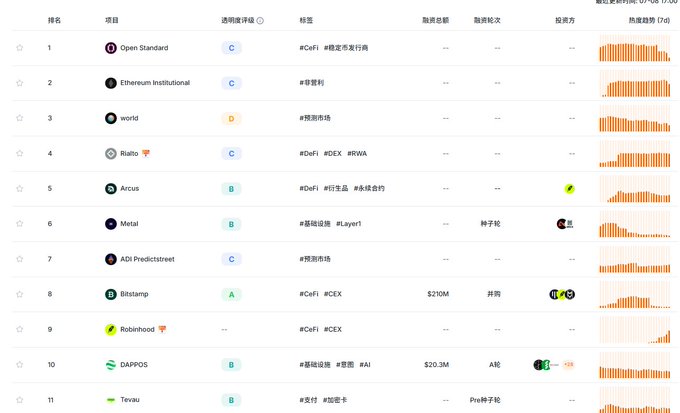Image resolution: width=680 pixels, height=413 pixels.
Task: Star the Metal project
Action: (x=20, y=223)
